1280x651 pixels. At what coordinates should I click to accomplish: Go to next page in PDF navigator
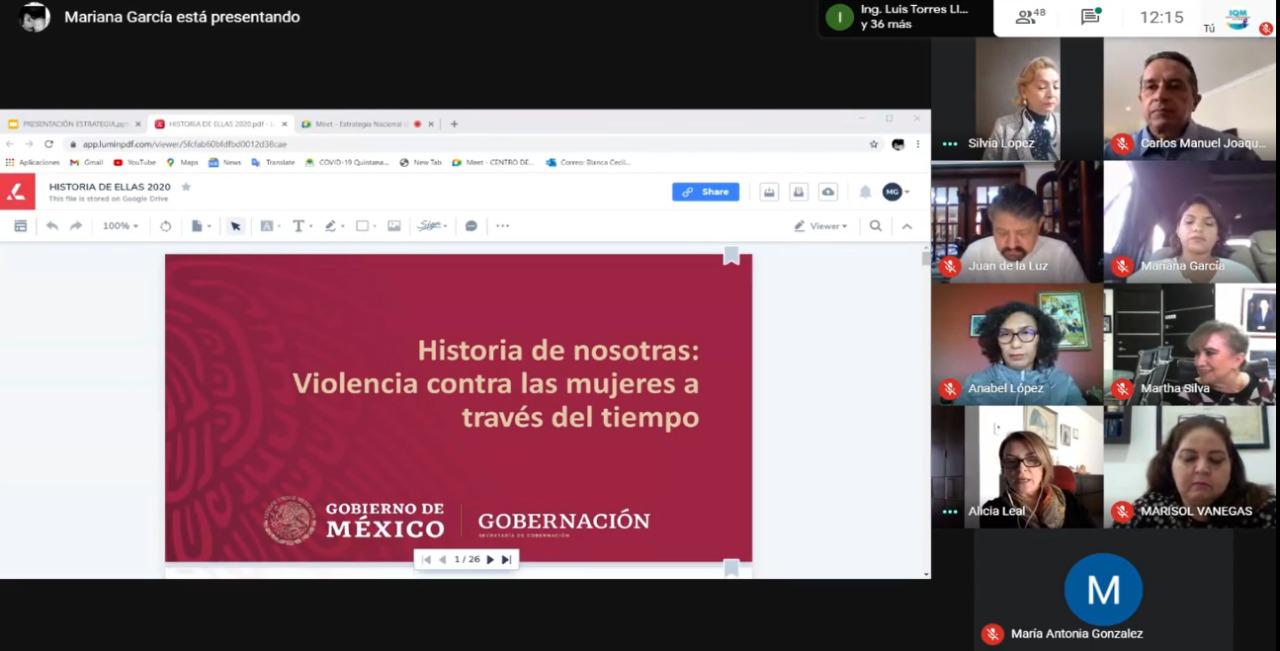490,560
